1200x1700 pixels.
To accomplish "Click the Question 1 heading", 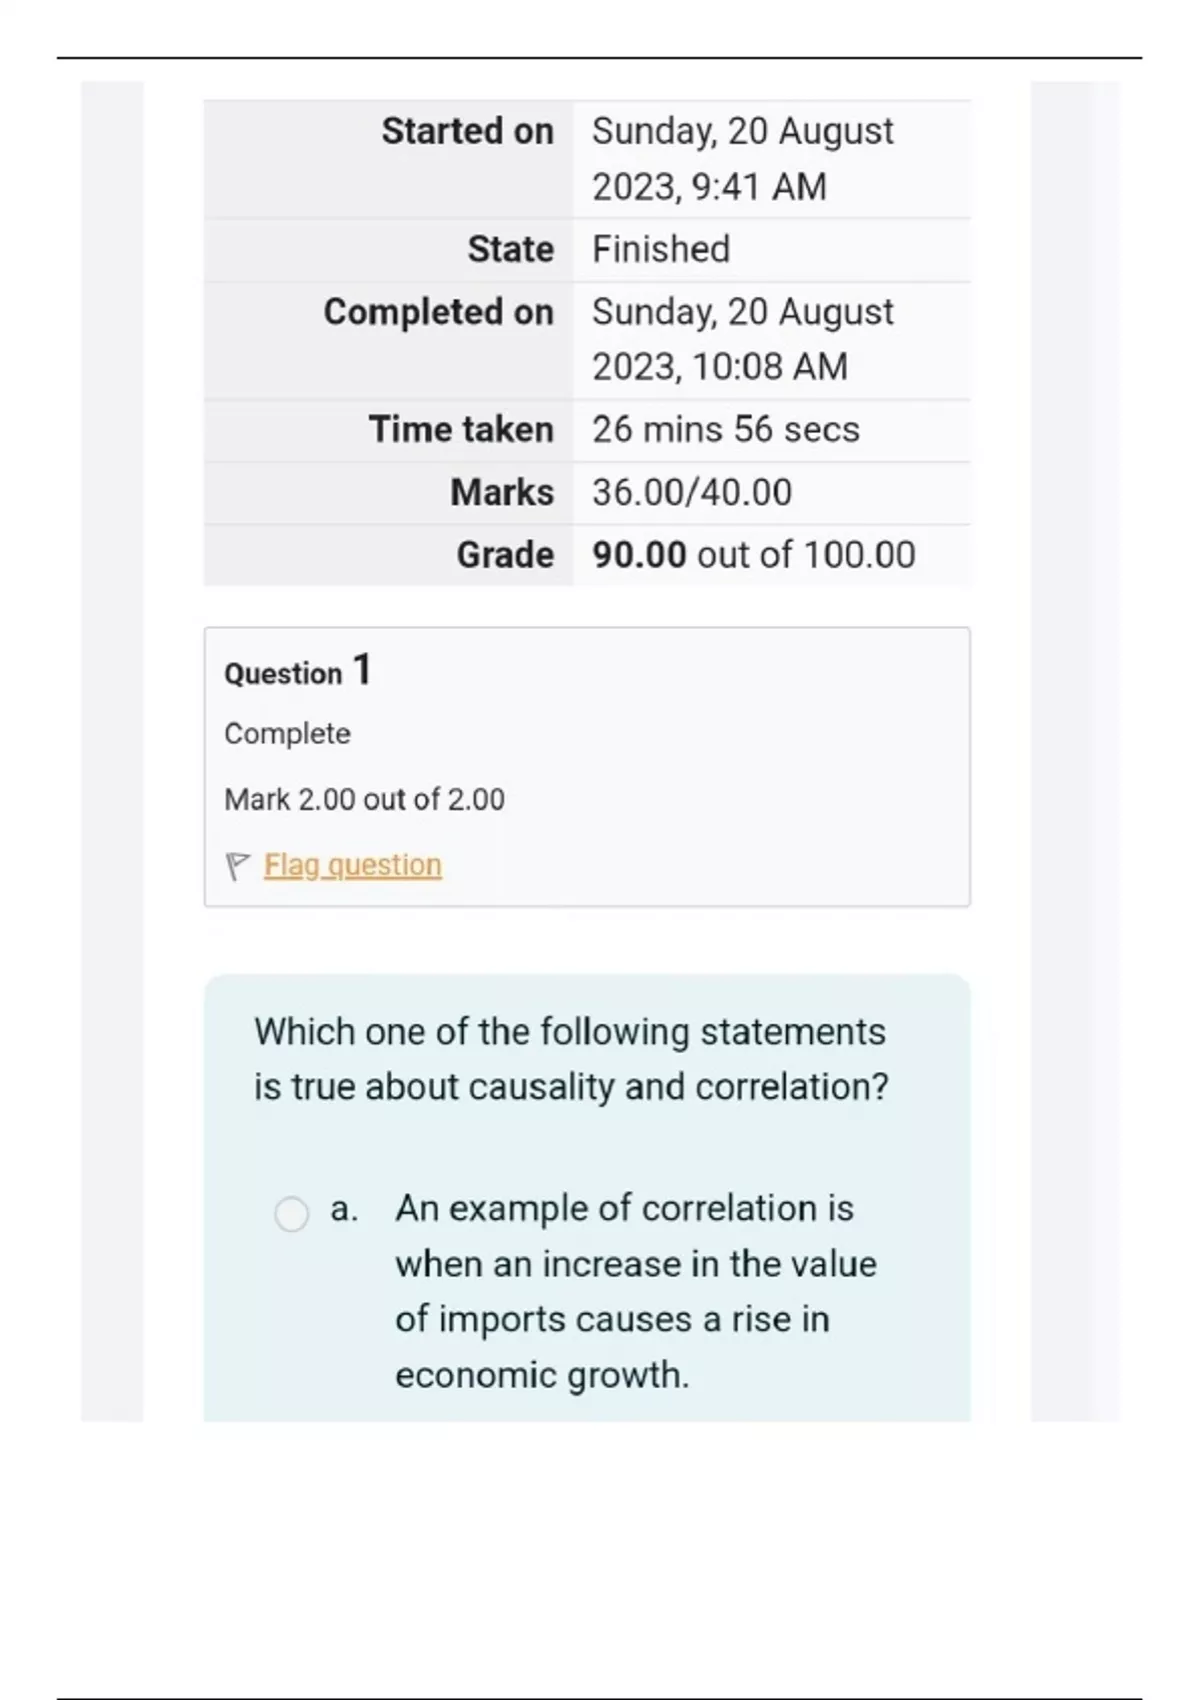I will (x=297, y=671).
